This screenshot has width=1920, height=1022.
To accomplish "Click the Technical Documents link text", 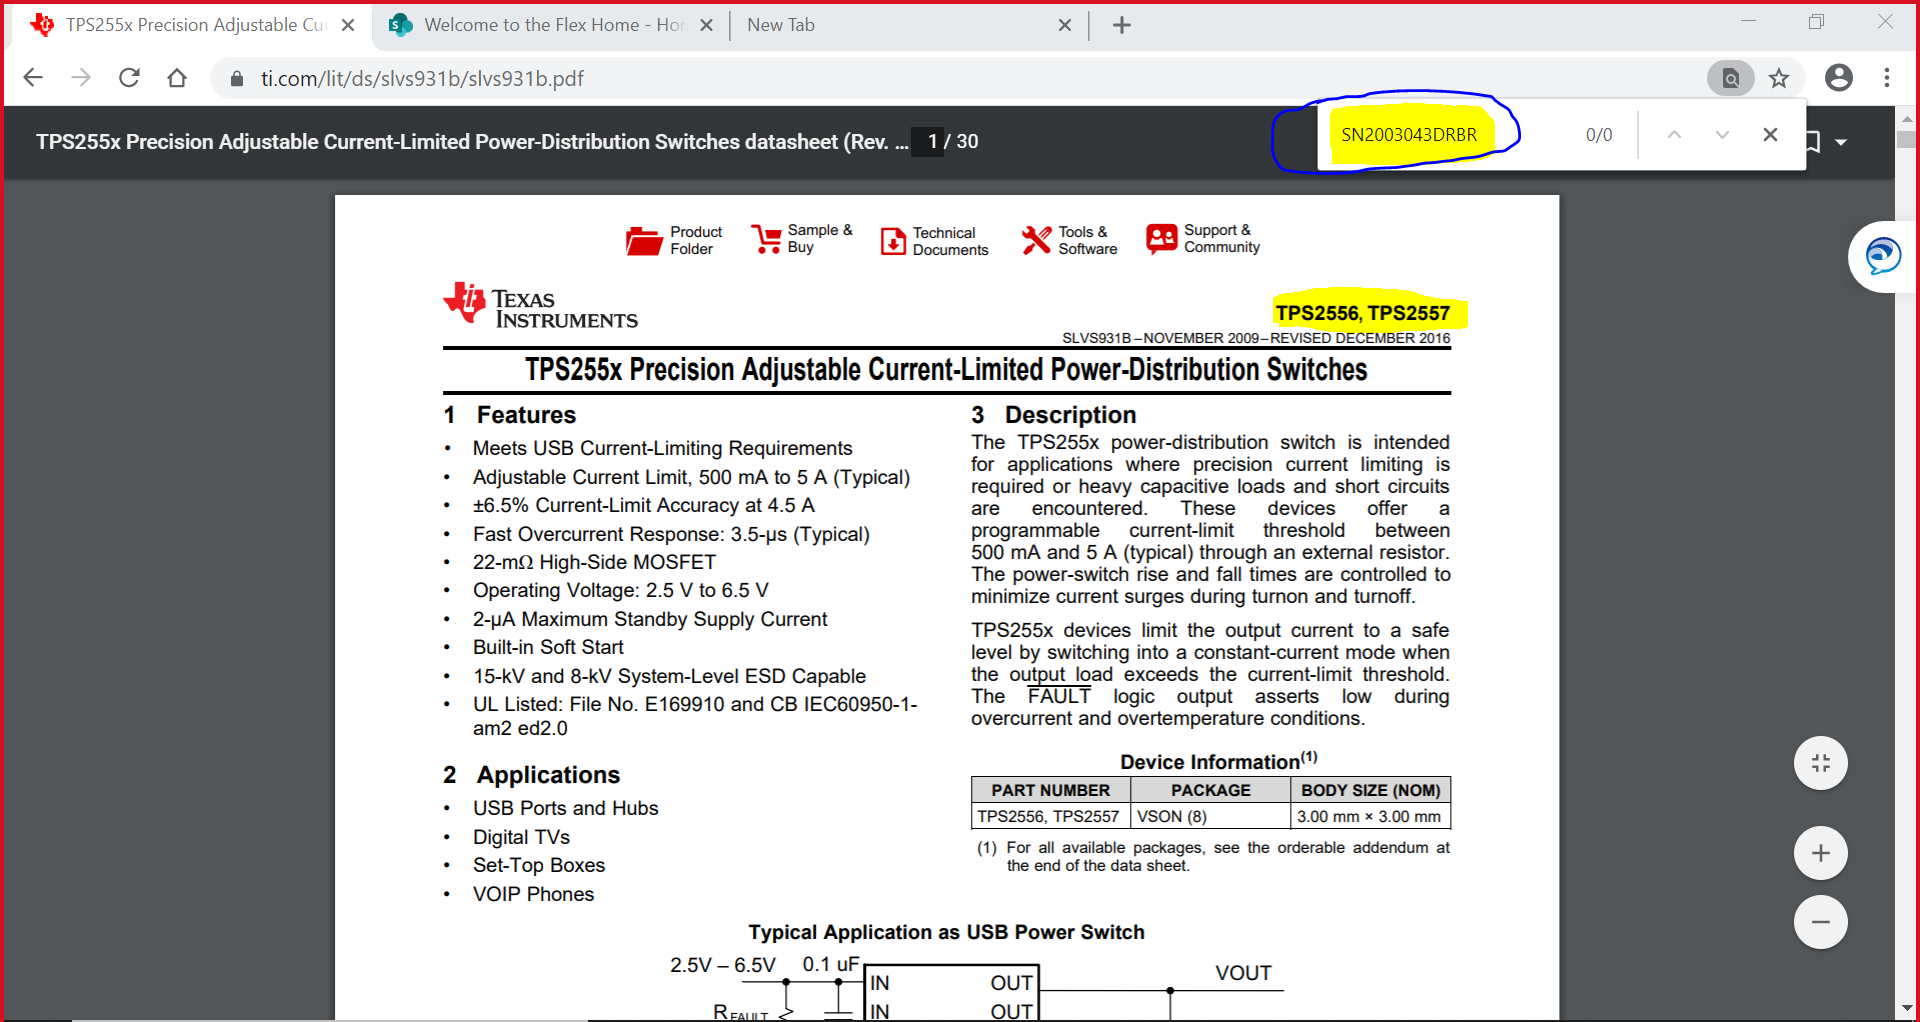I will click(950, 241).
